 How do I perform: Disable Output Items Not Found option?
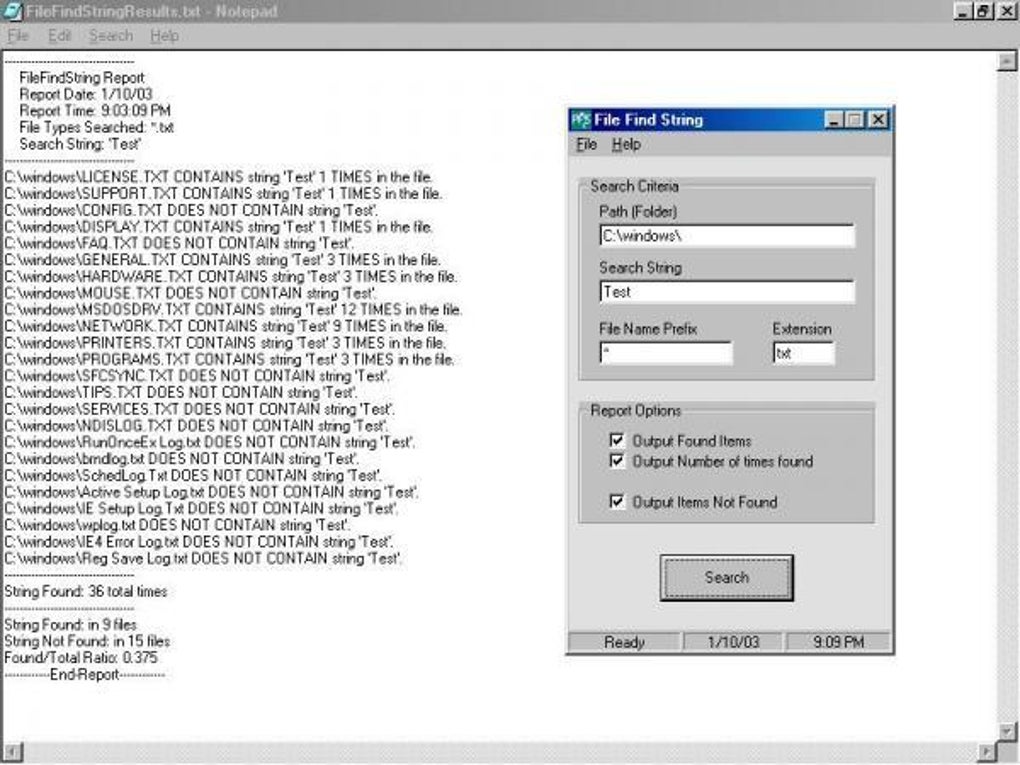pyautogui.click(x=617, y=502)
